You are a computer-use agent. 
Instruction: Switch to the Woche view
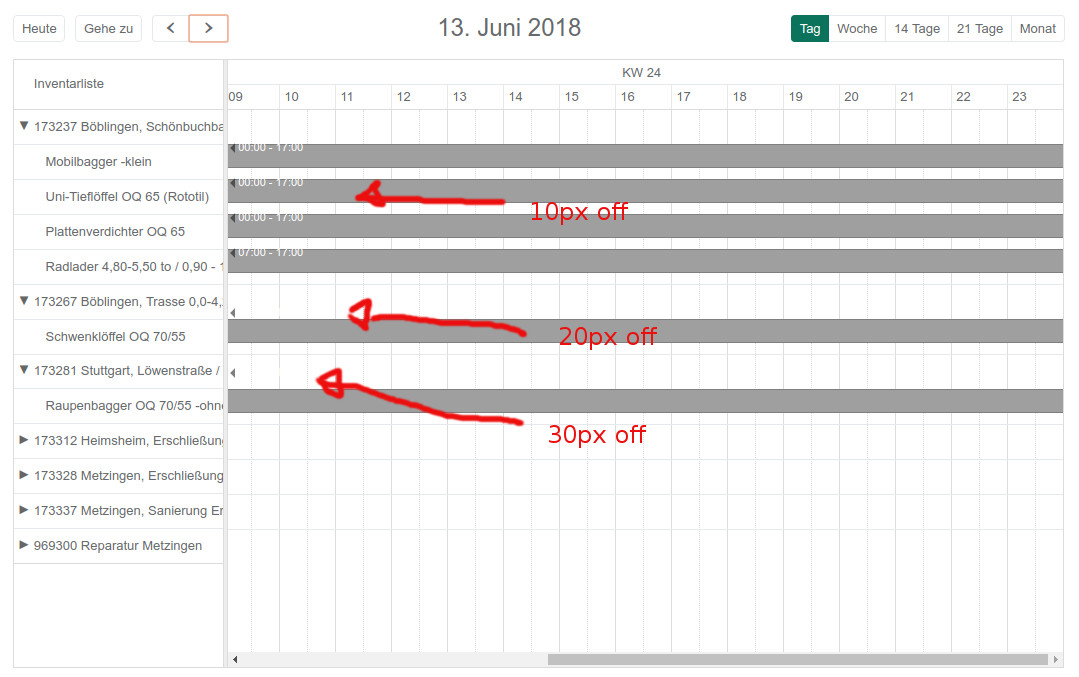point(857,28)
